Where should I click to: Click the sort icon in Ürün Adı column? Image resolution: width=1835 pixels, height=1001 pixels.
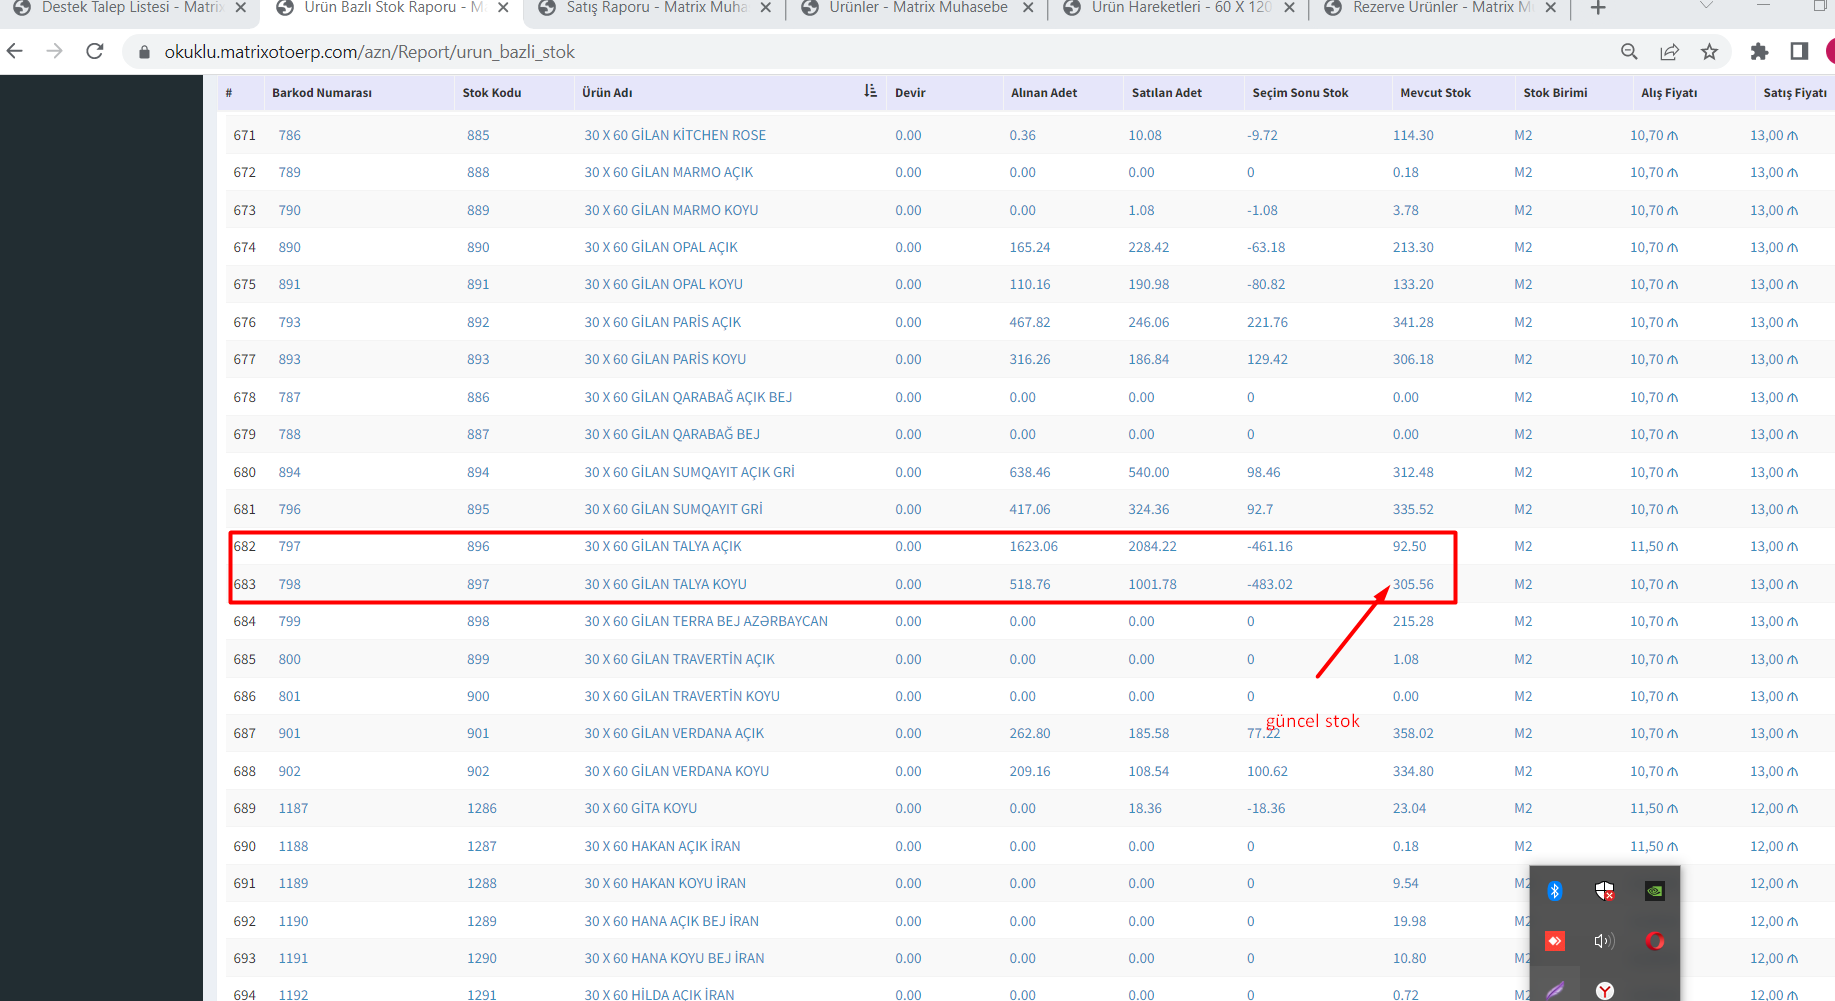(870, 91)
